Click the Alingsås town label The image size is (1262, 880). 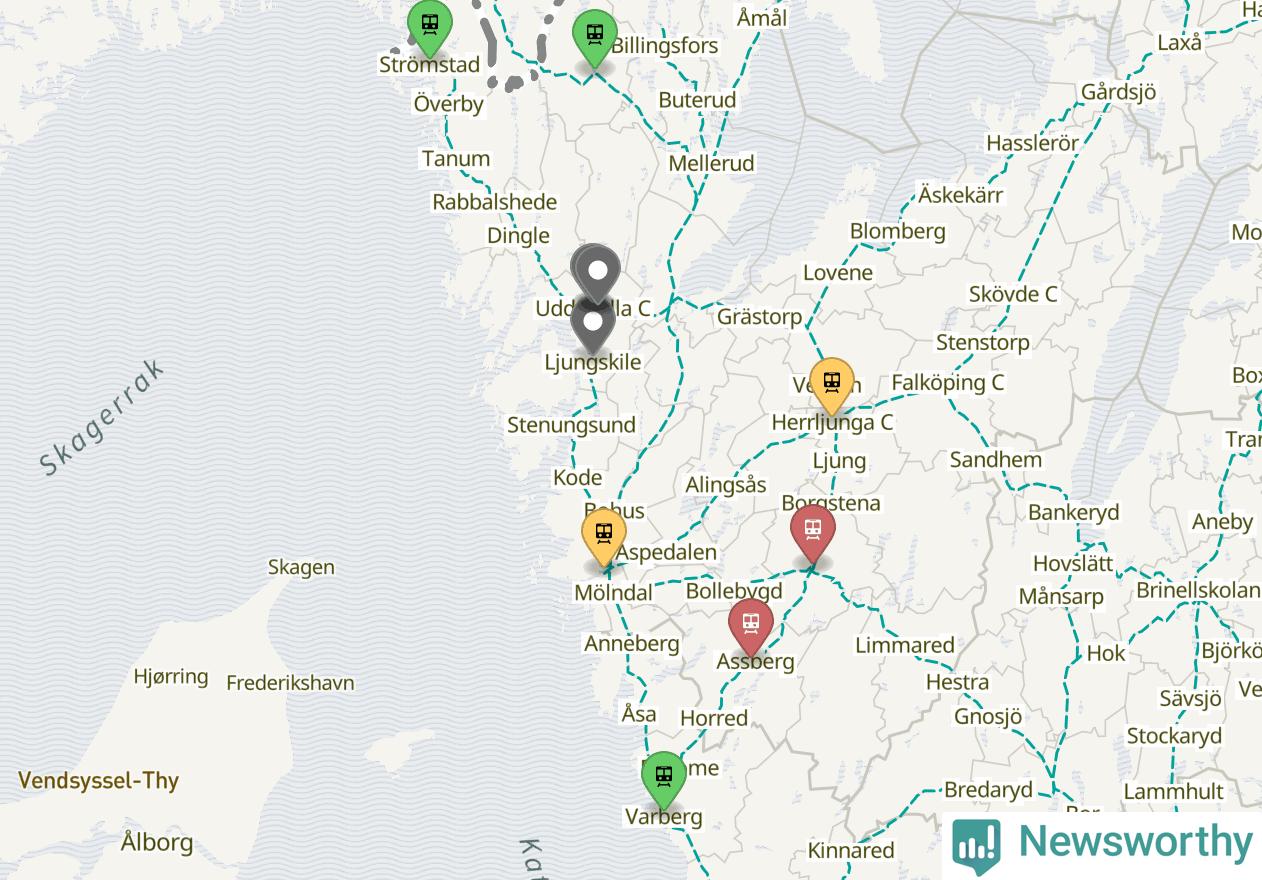(726, 485)
